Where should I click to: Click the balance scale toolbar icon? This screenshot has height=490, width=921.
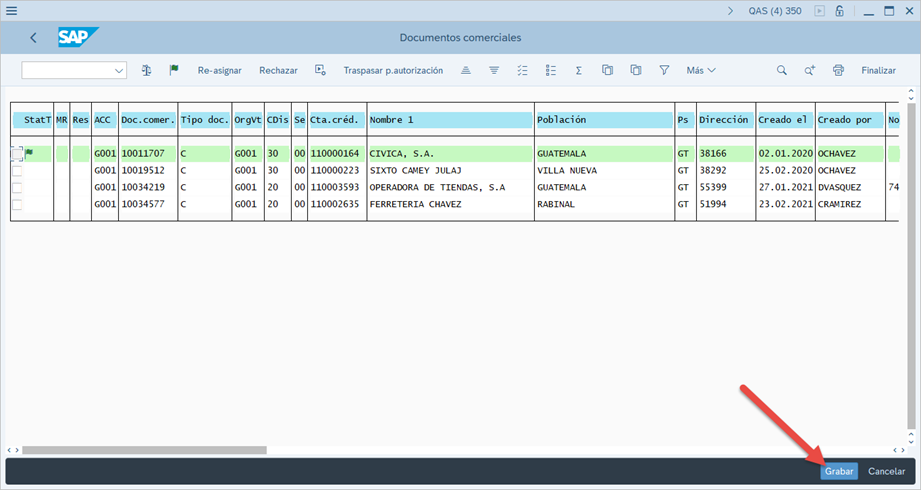[147, 70]
